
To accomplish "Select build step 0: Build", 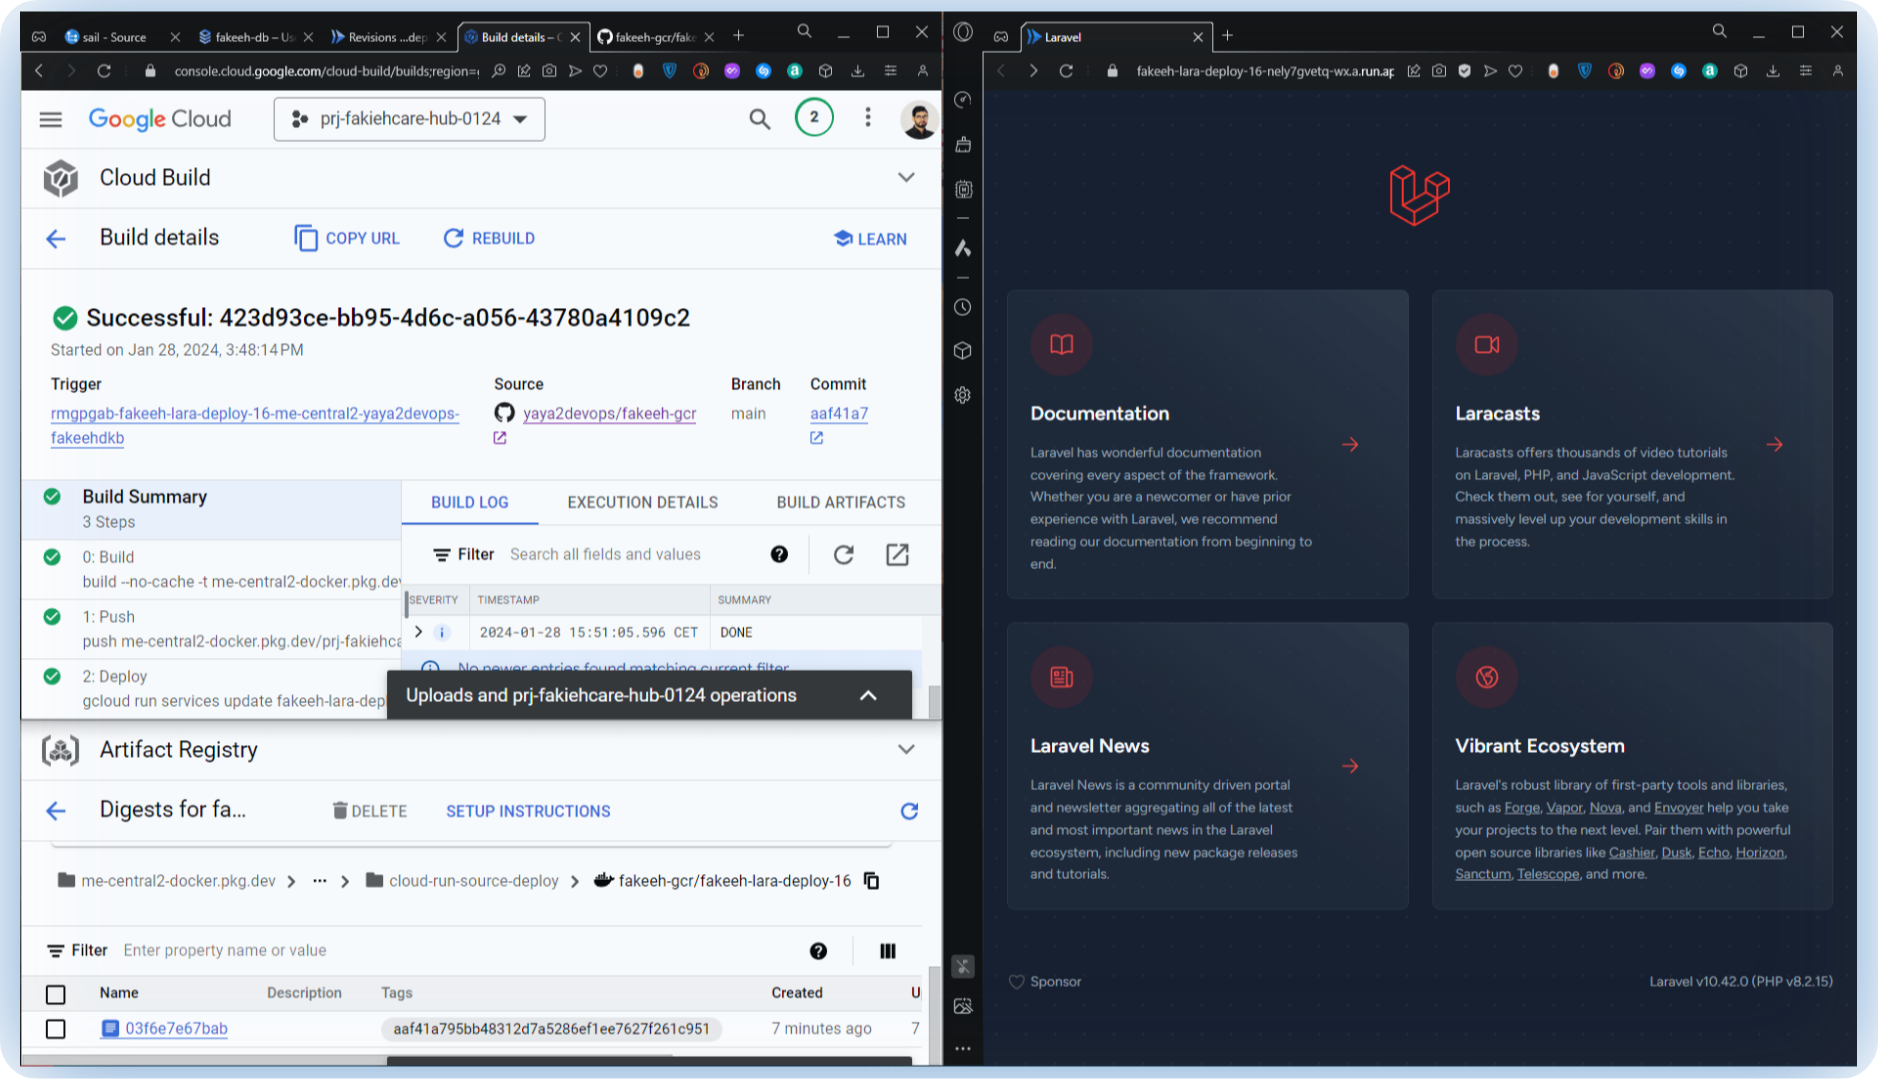I will [x=212, y=569].
